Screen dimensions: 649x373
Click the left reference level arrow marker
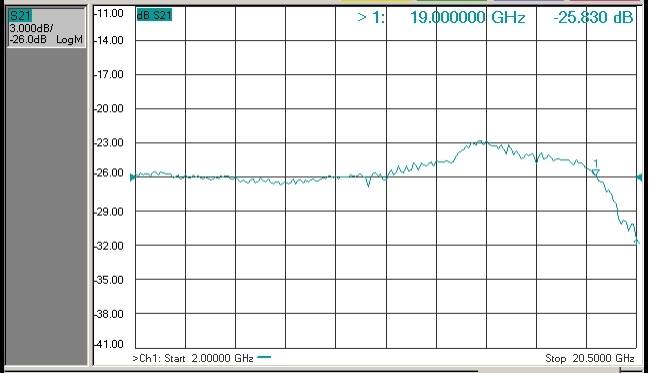click(133, 177)
